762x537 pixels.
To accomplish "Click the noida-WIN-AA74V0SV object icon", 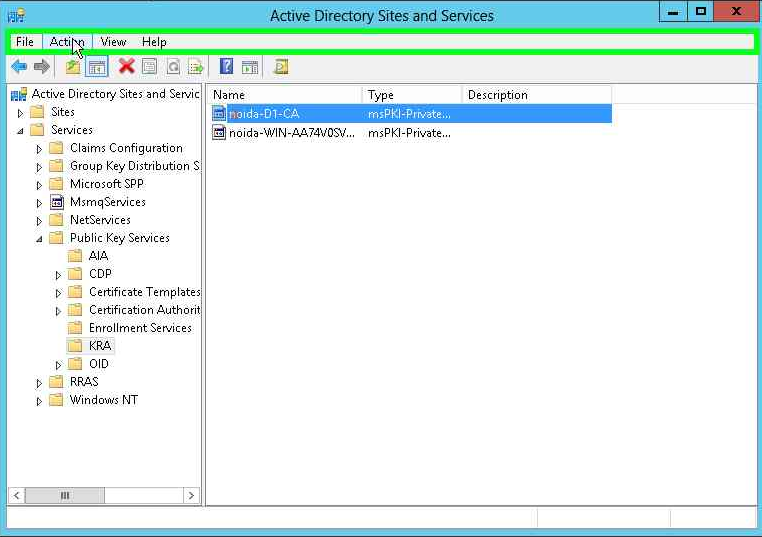I will pyautogui.click(x=219, y=133).
